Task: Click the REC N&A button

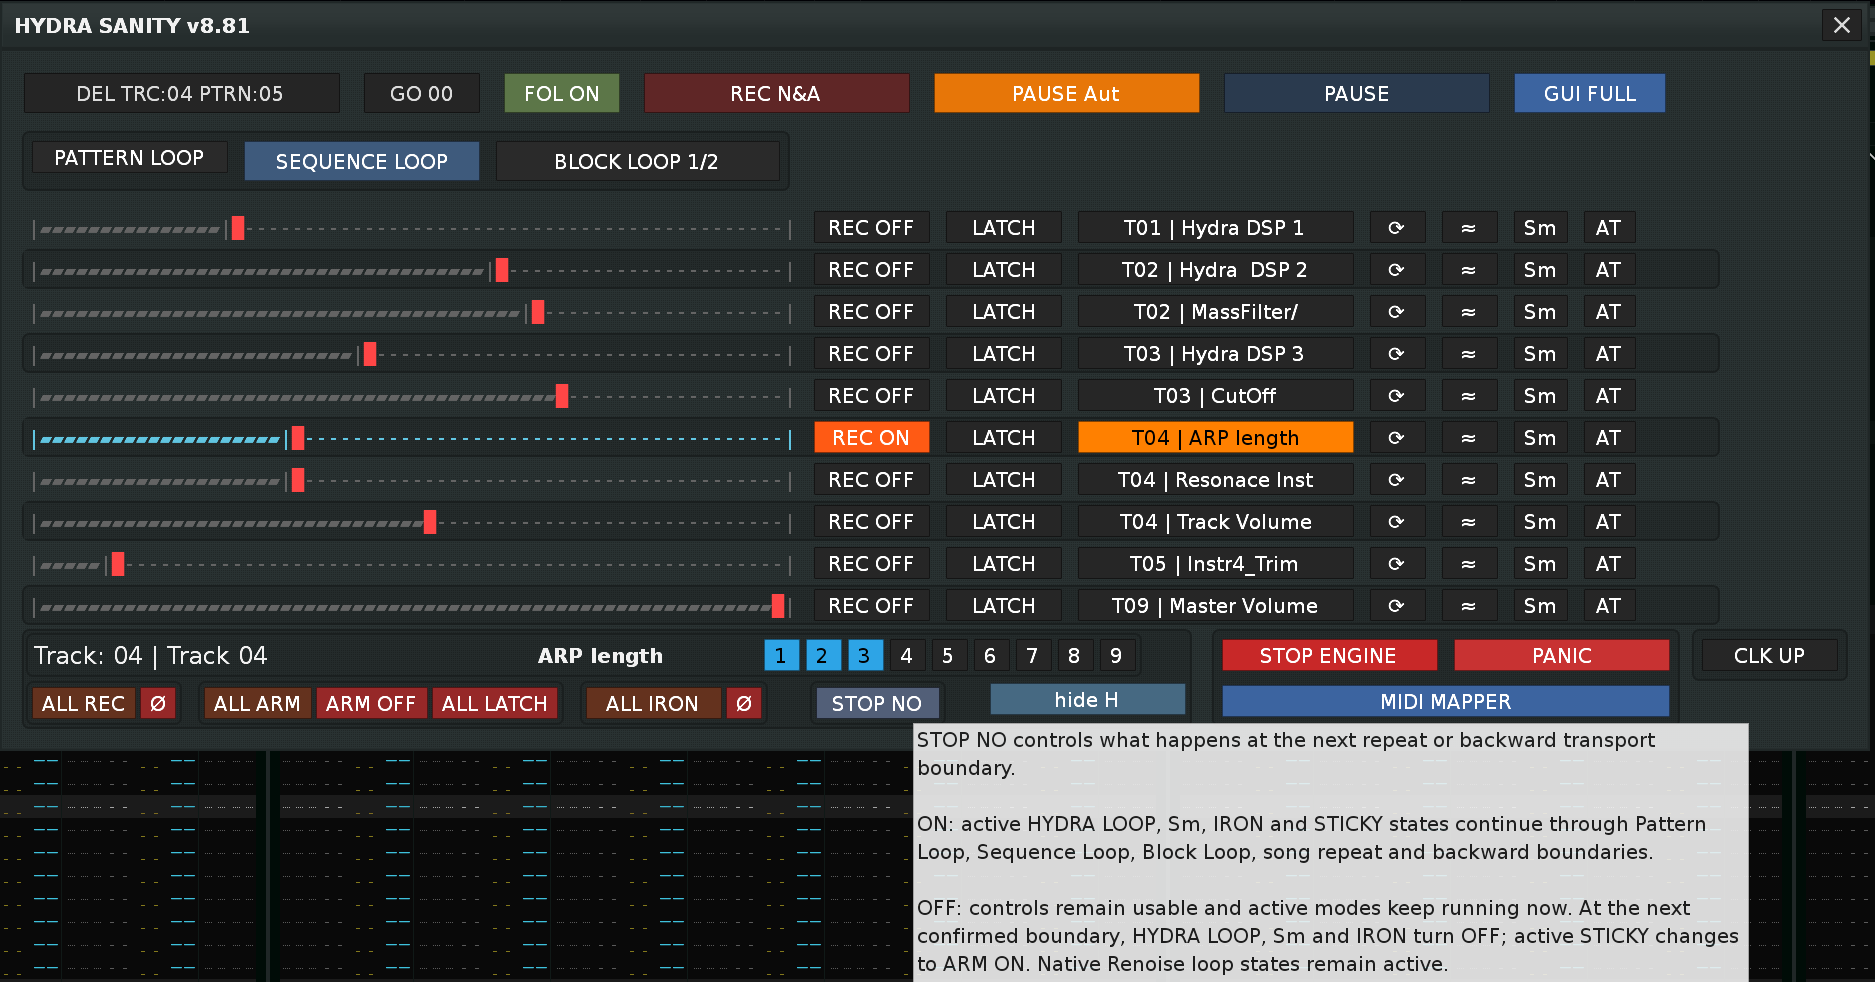Action: coord(777,94)
